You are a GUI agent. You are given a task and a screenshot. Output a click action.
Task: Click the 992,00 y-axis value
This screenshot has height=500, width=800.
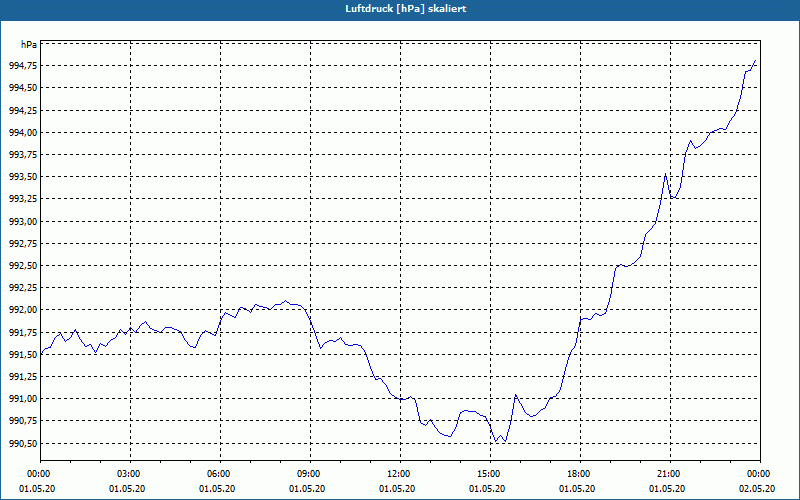coord(23,310)
